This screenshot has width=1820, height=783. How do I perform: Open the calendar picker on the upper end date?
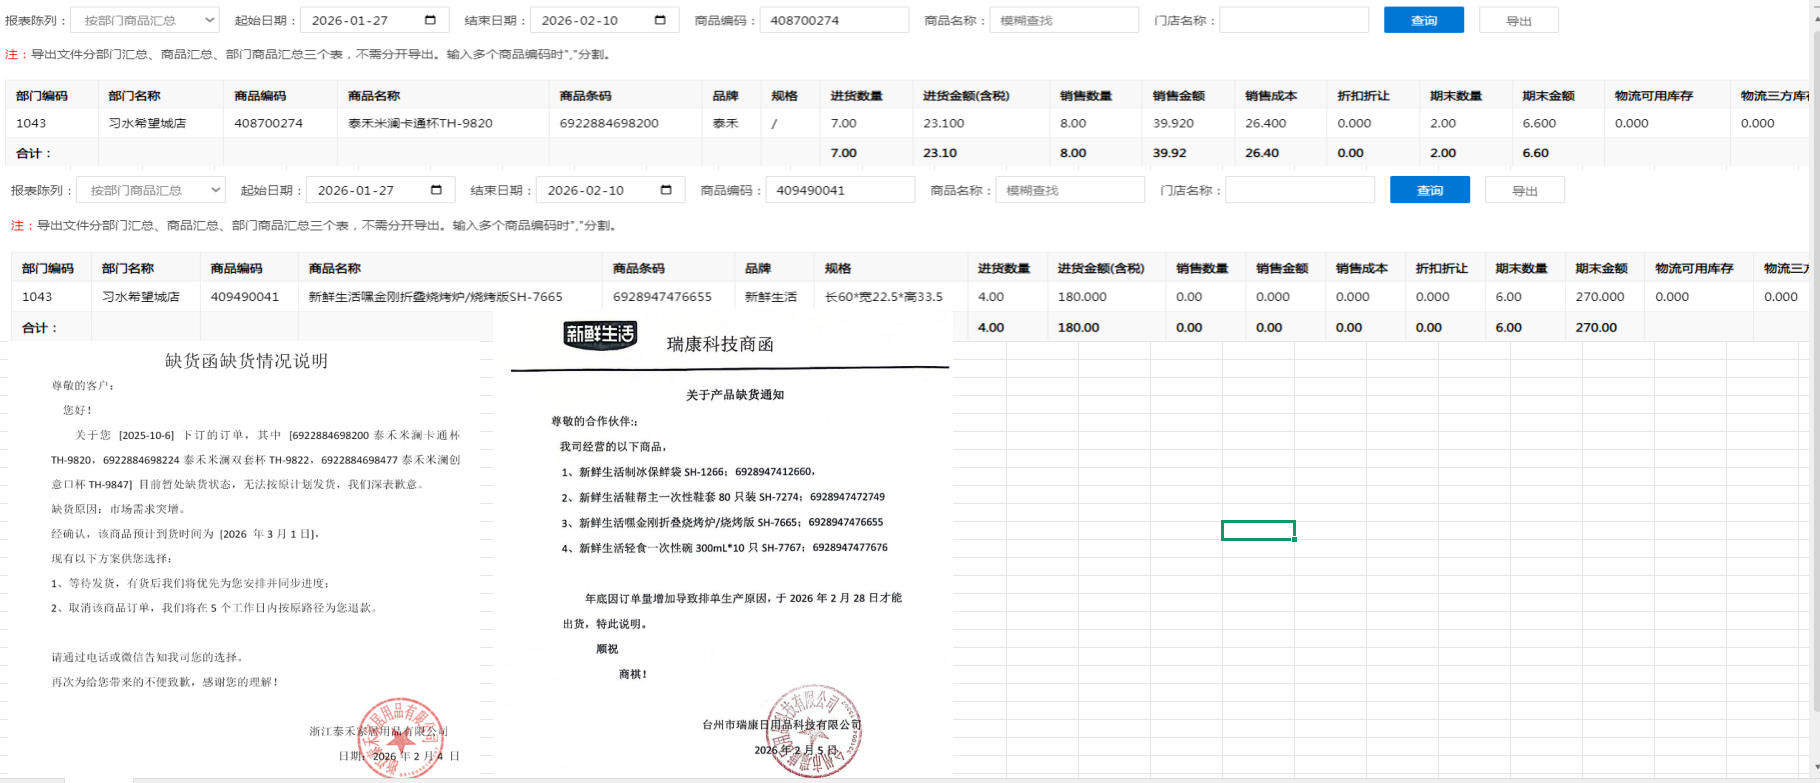(660, 20)
